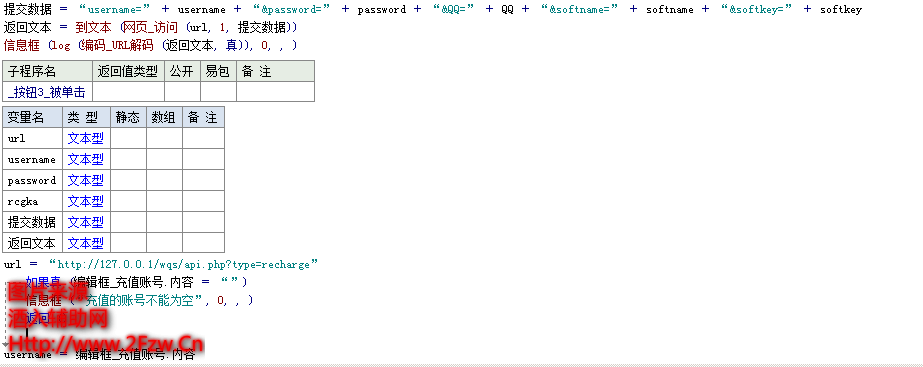Open the Http://www.2Fzw.Cn watermark link

coord(106,344)
